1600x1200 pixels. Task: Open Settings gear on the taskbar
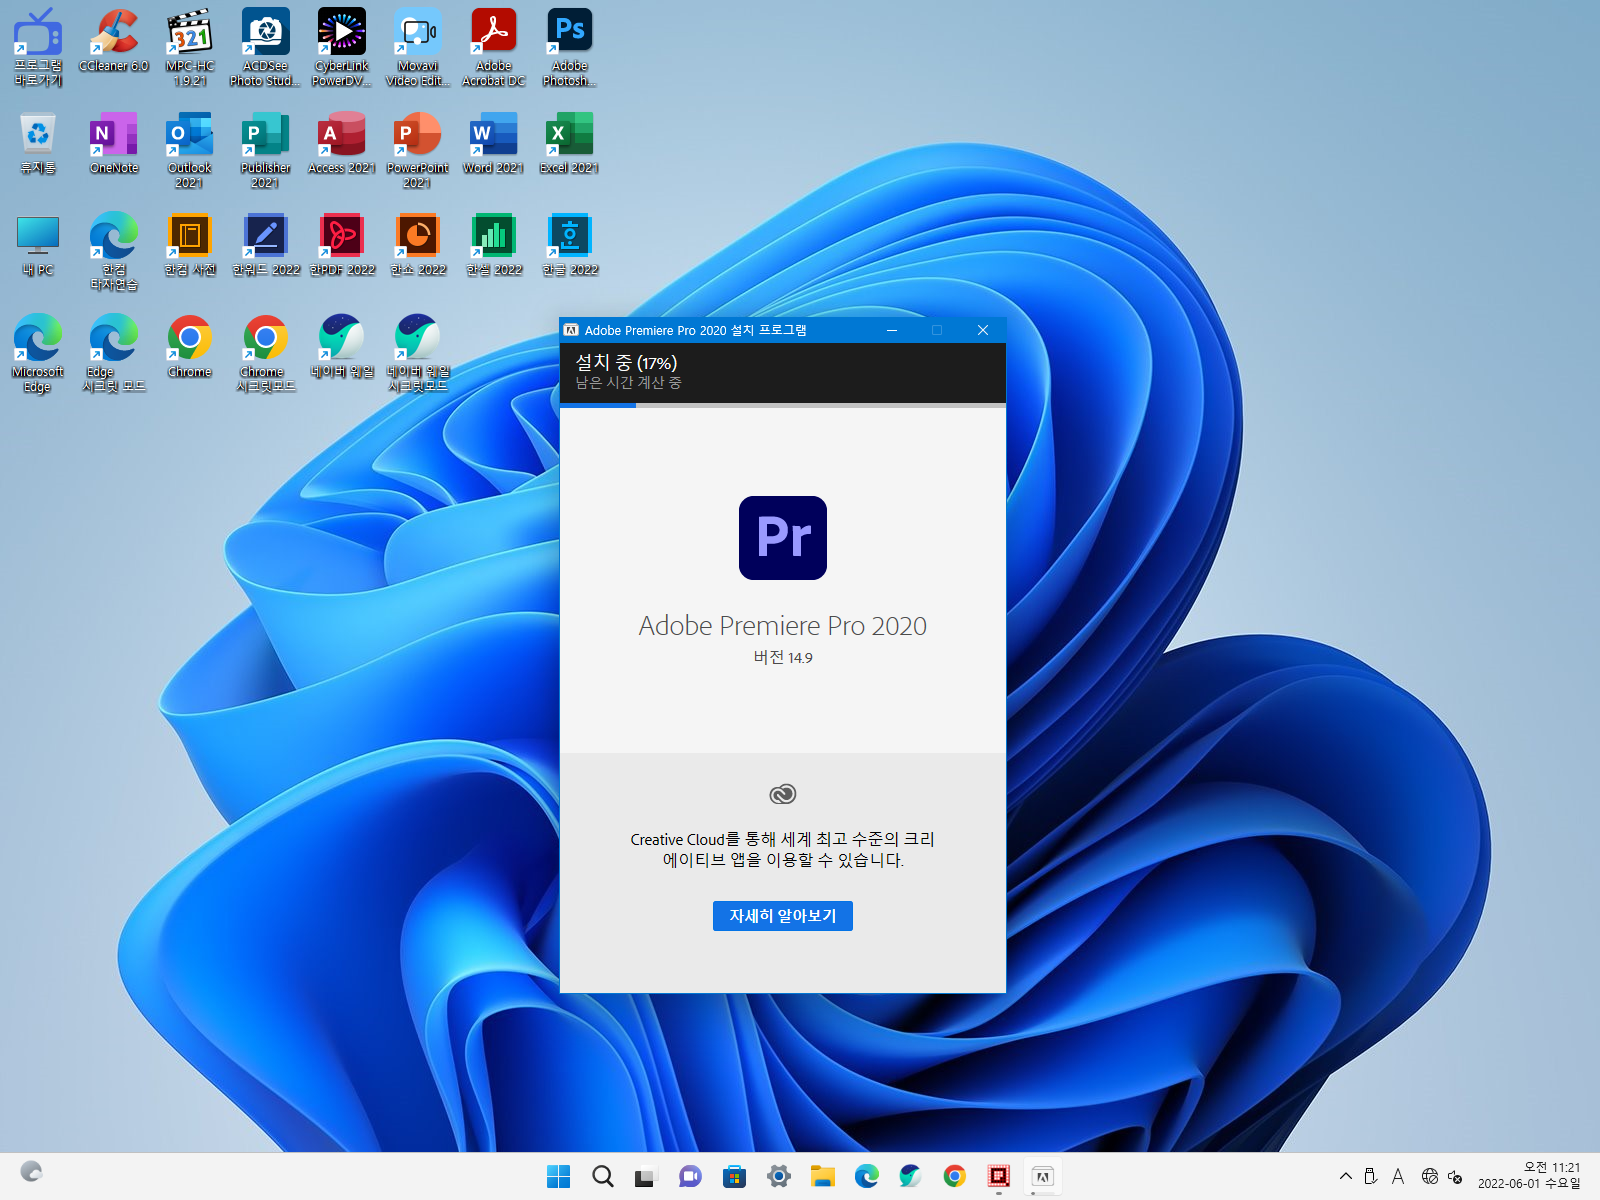point(779,1177)
